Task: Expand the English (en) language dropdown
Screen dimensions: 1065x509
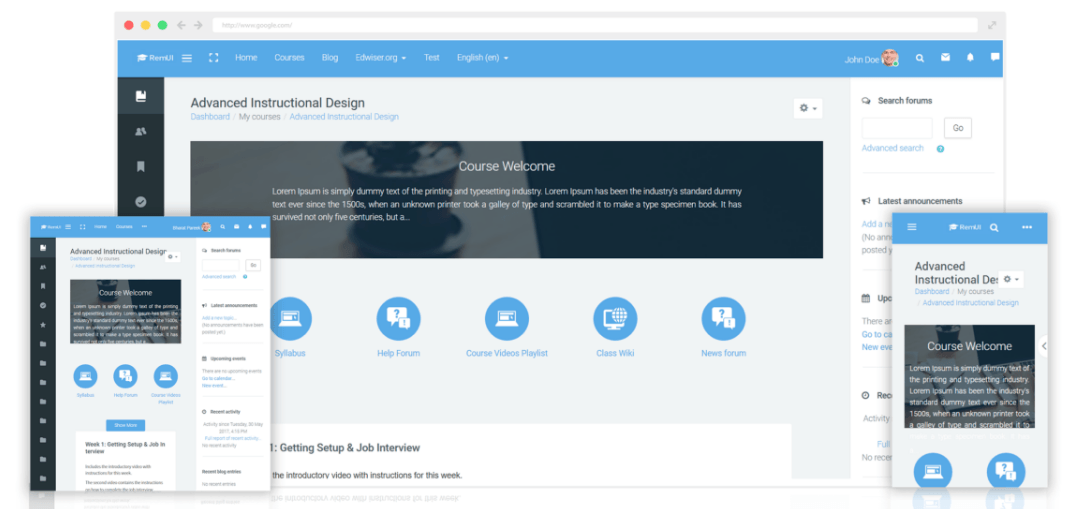Action: point(482,58)
